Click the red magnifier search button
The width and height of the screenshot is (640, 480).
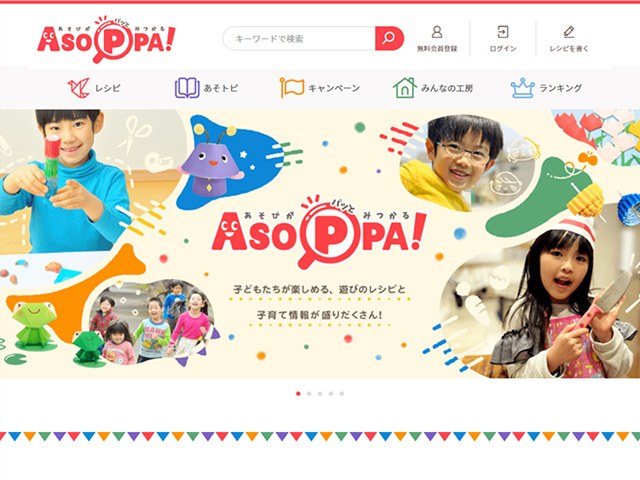(389, 38)
